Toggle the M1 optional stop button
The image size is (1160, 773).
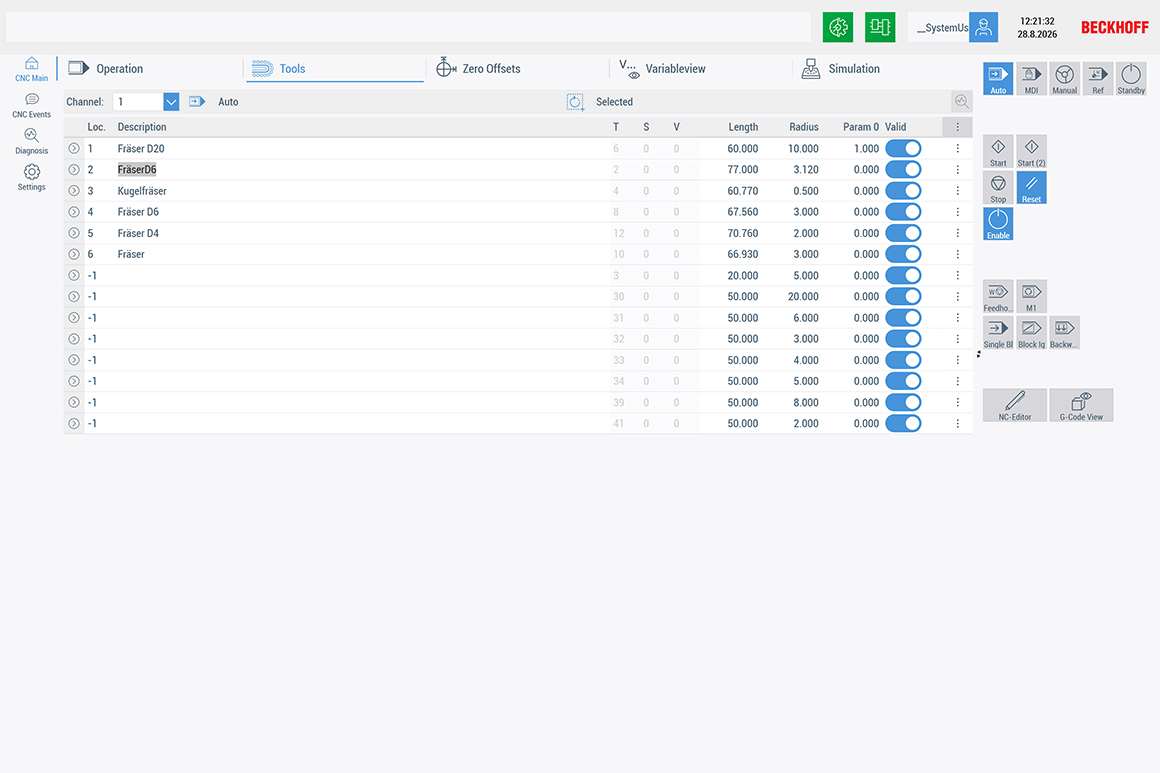pyautogui.click(x=1031, y=296)
